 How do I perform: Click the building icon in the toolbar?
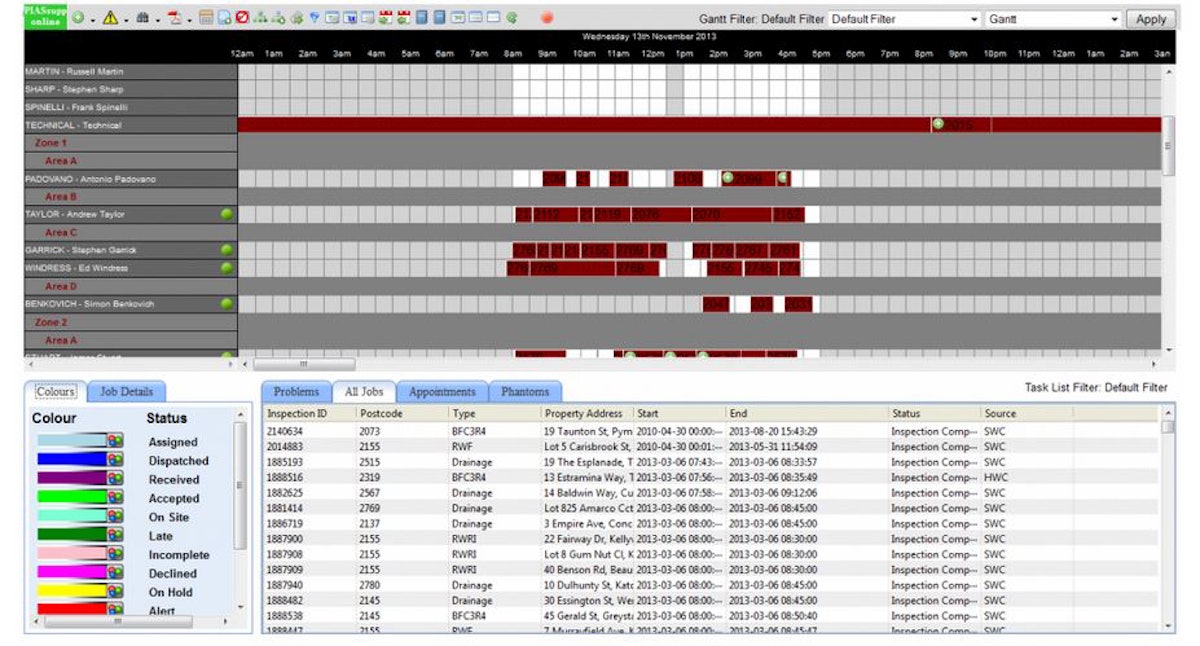(143, 18)
